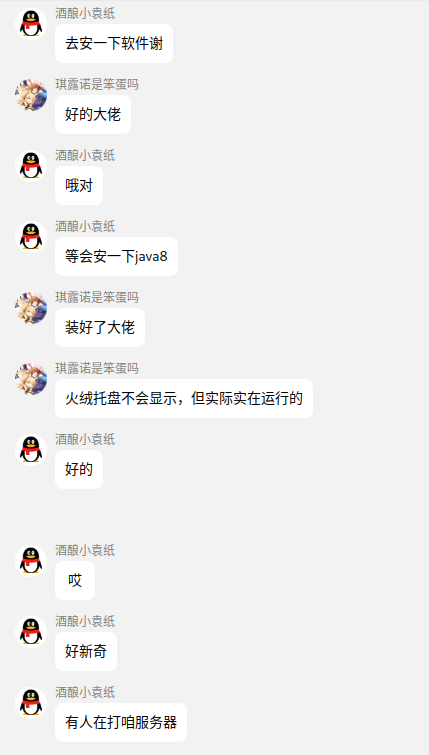Screen dimensions: 429x755
Task: Click penguin avatar beside "有人在打咱服务器" message
Action: (31, 703)
